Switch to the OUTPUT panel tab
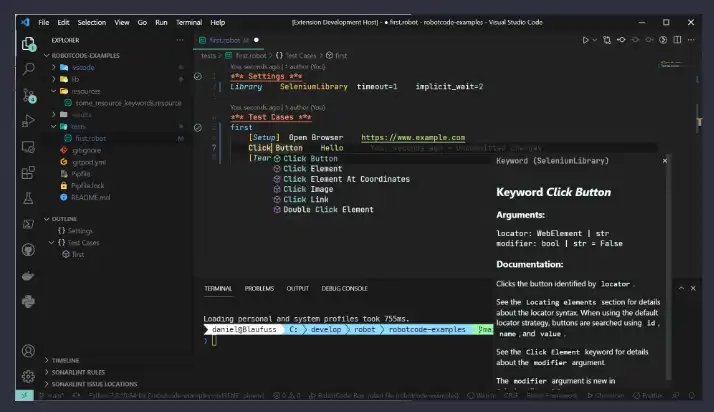This screenshot has width=714, height=412. tap(298, 289)
